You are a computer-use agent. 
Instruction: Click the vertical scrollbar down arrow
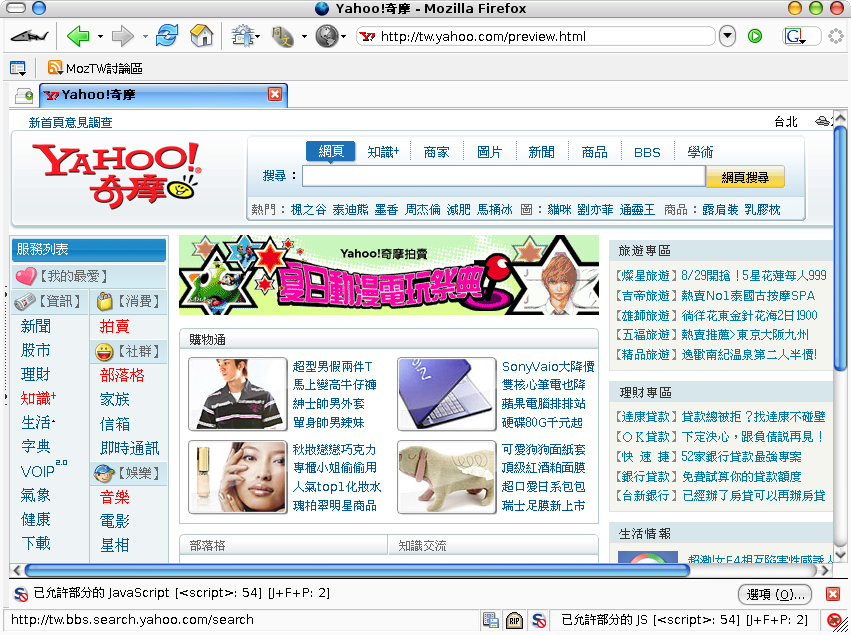pos(840,555)
